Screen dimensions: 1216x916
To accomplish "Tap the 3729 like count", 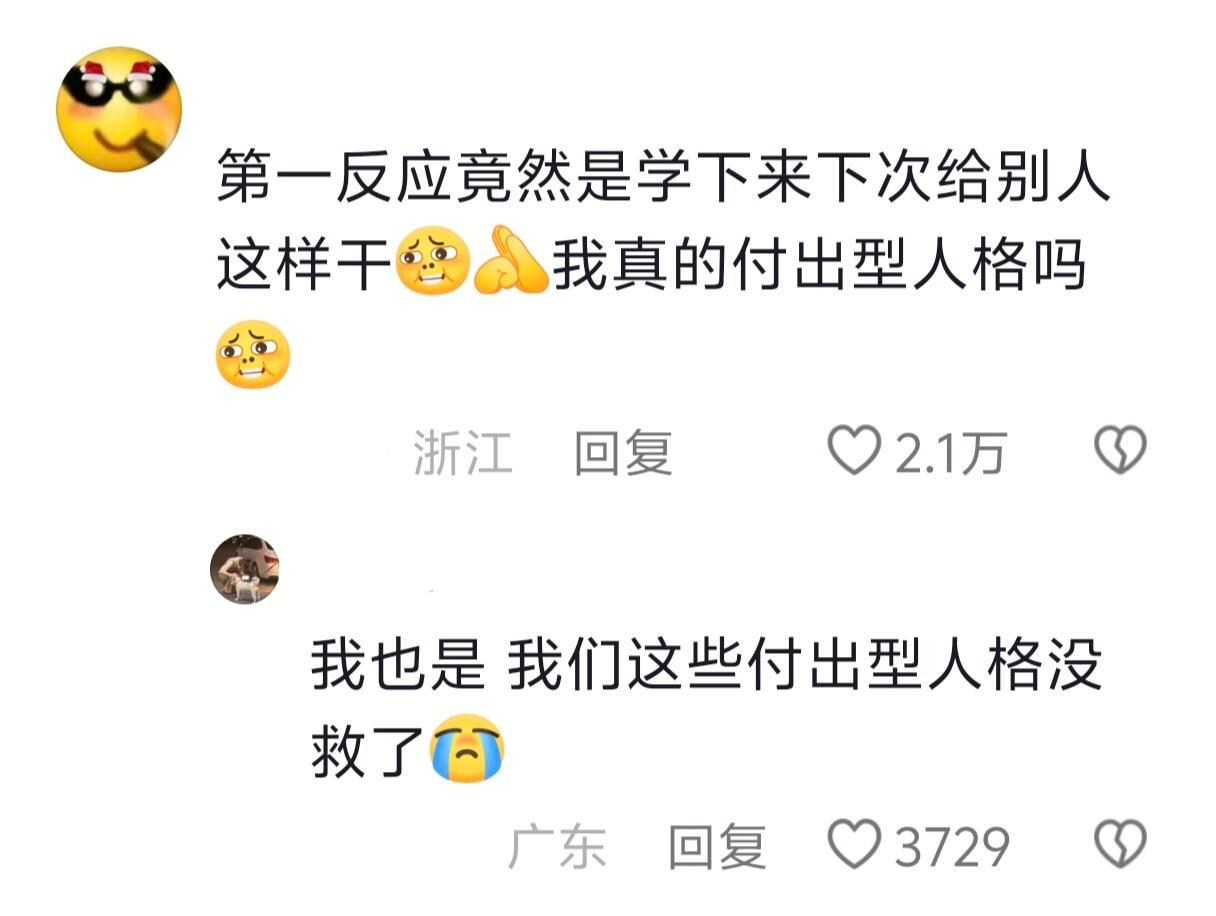I will coord(951,848).
